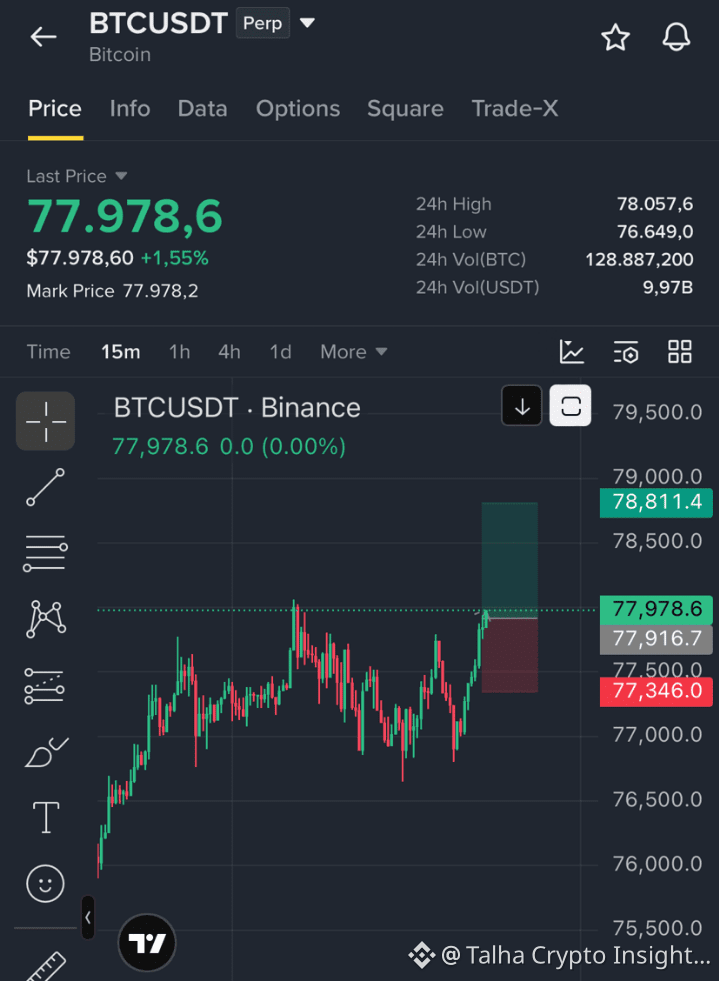This screenshot has width=719, height=981.
Task: Select the long position forecasting tool
Action: pyautogui.click(x=44, y=686)
